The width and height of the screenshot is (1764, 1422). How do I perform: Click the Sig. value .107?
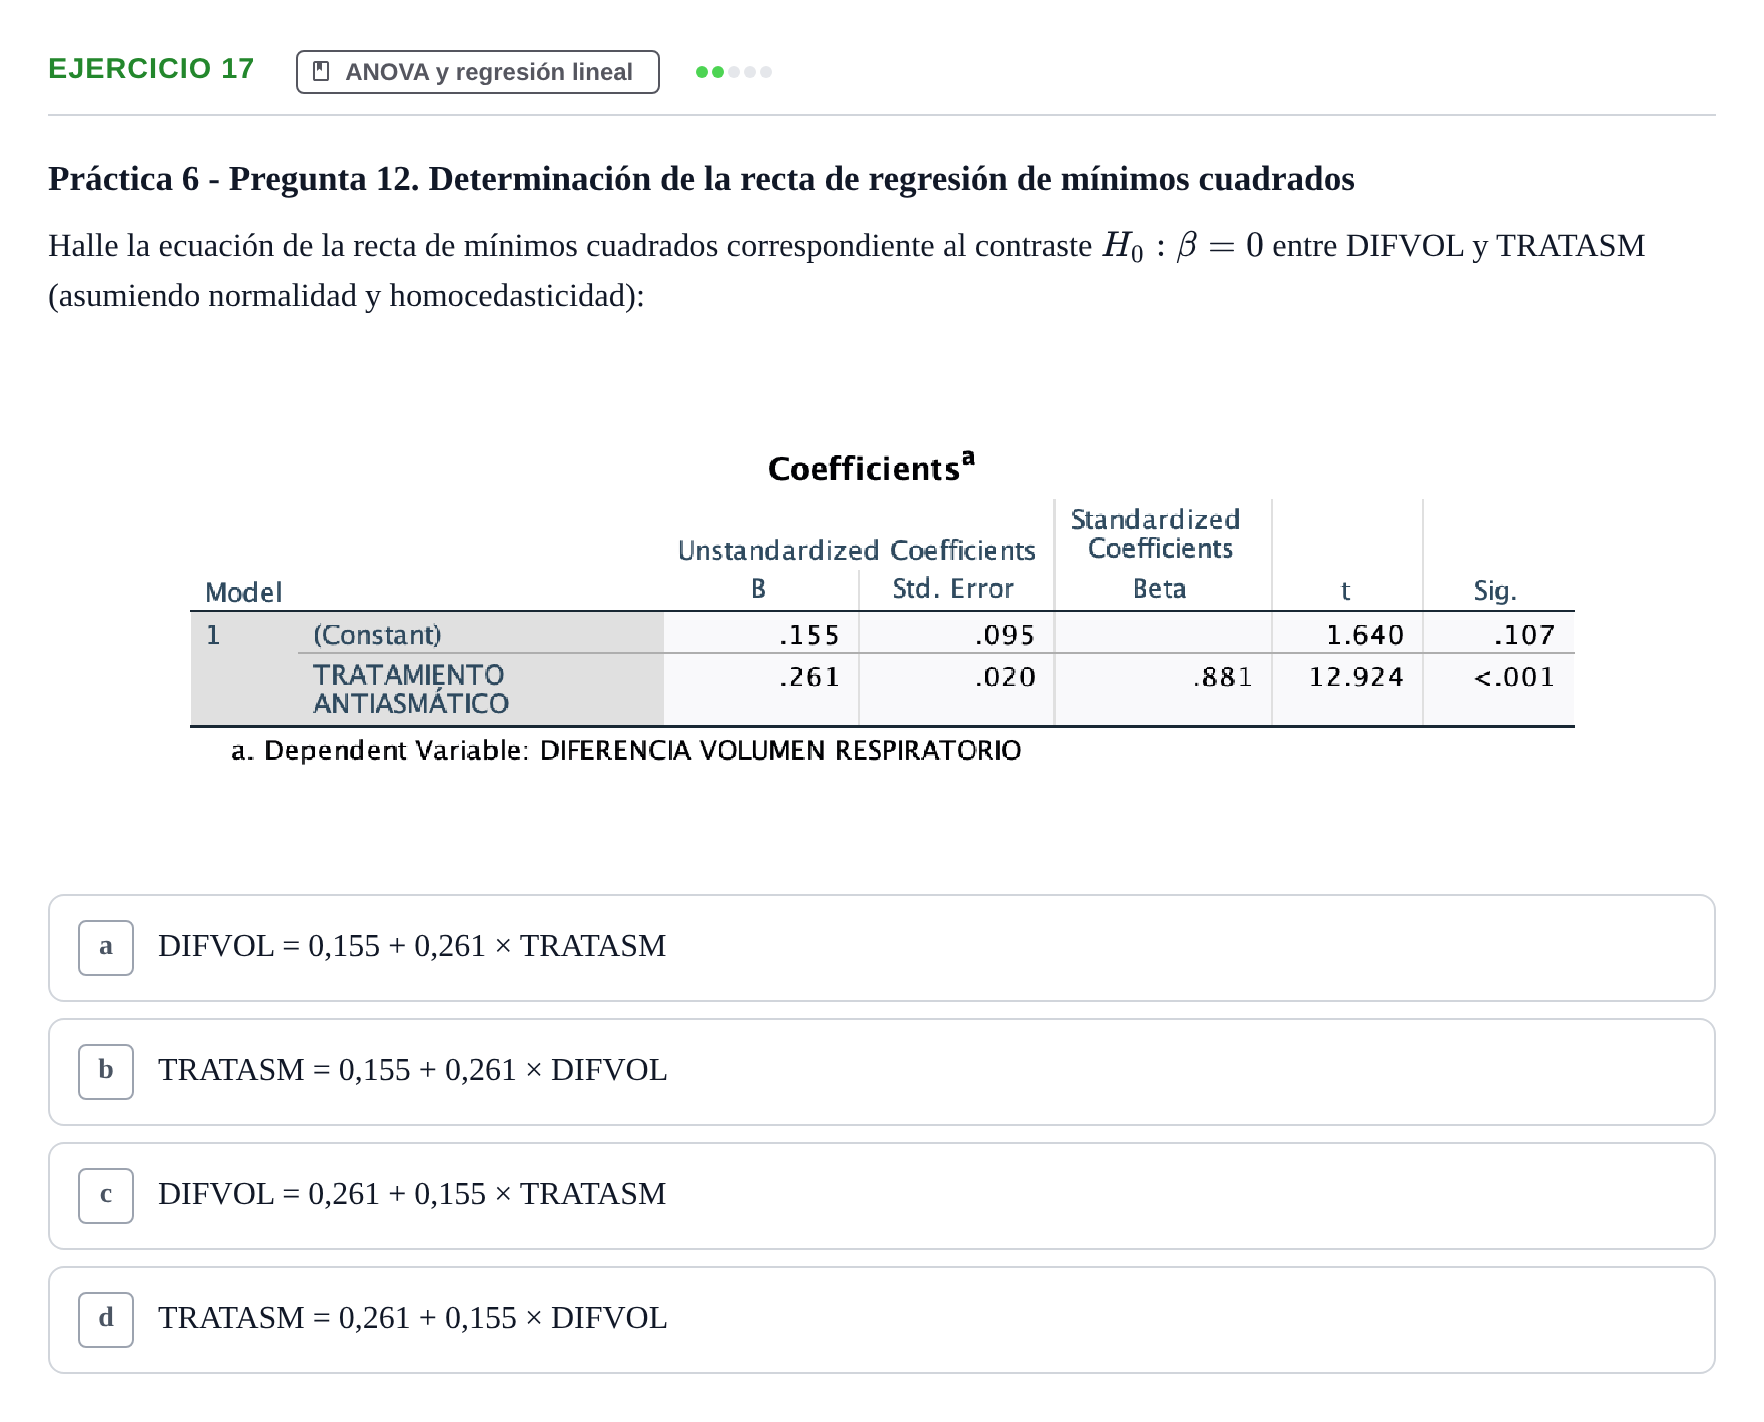(1524, 635)
